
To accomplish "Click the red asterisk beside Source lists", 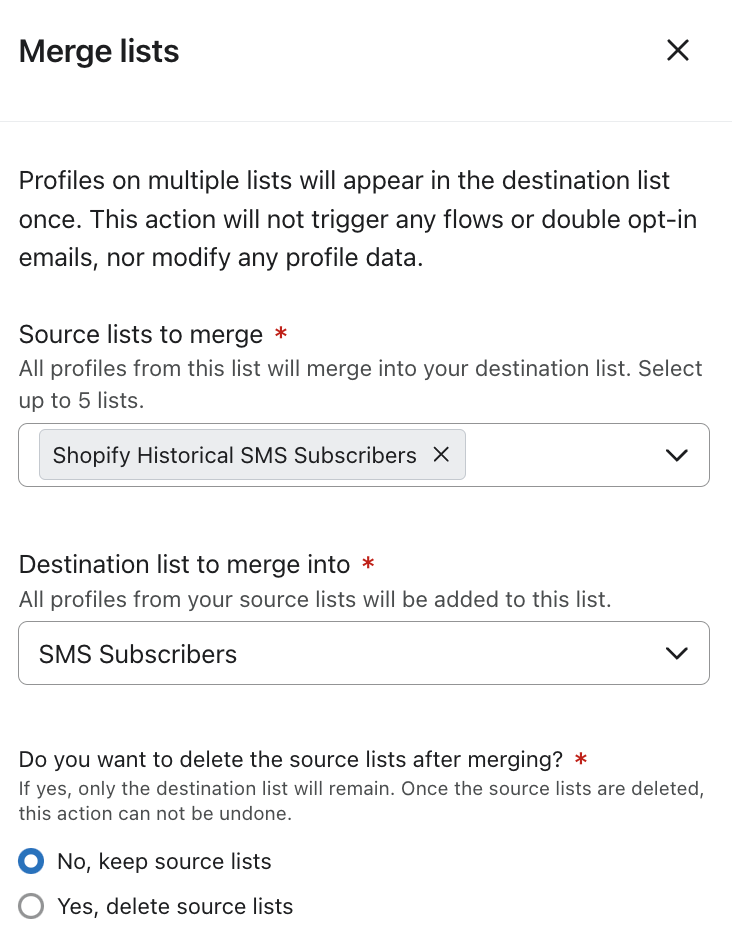I will [281, 334].
